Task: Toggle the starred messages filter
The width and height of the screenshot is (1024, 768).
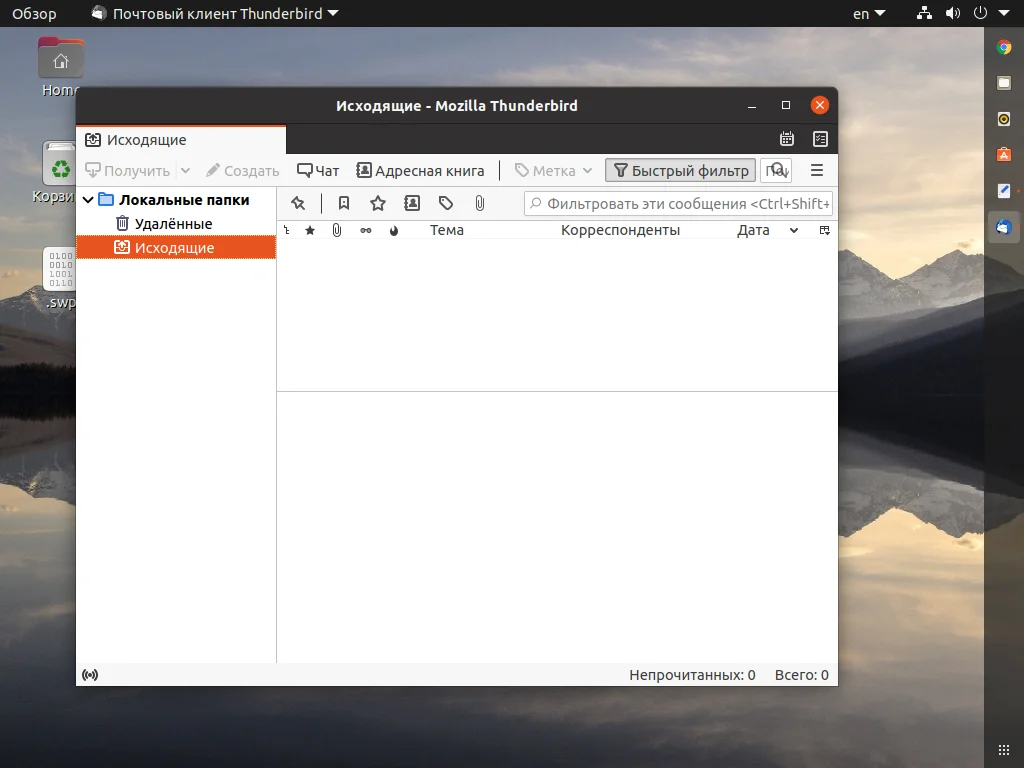Action: 378,203
